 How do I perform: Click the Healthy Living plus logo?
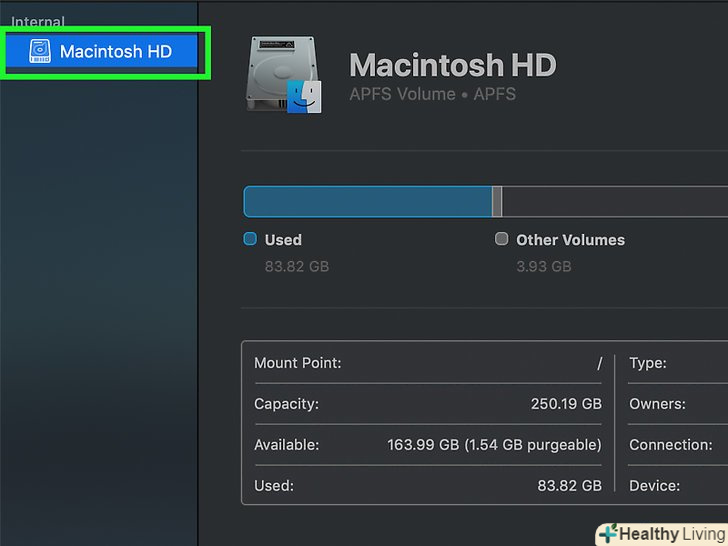pyautogui.click(x=607, y=534)
